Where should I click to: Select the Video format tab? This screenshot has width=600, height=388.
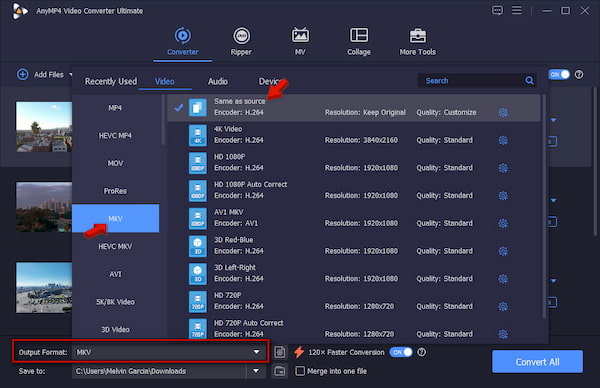(165, 81)
